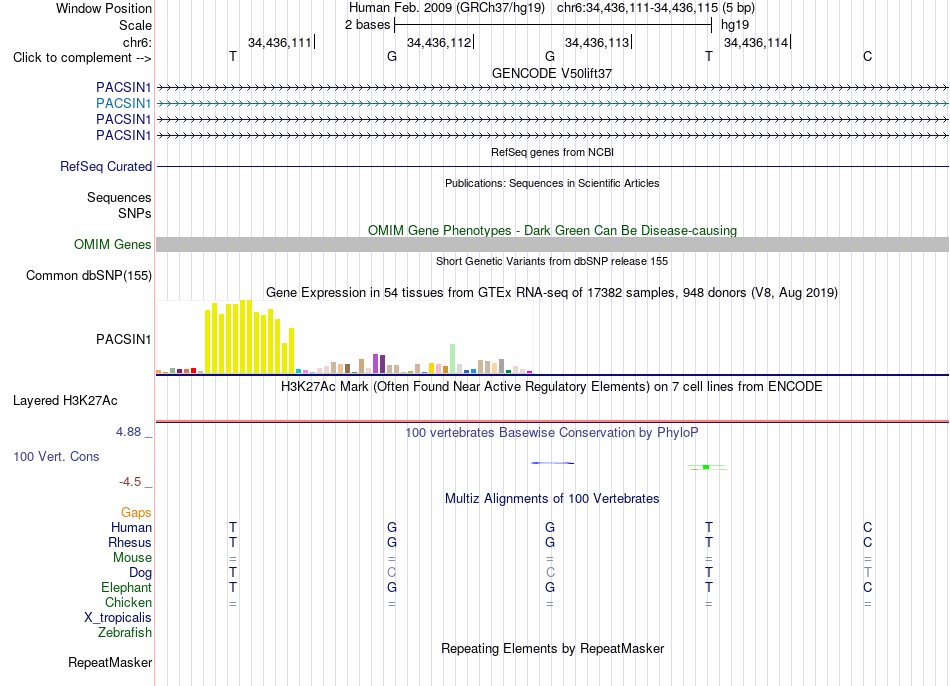Open Multiz Alignments of 100 Vertebrates title

[x=552, y=499]
